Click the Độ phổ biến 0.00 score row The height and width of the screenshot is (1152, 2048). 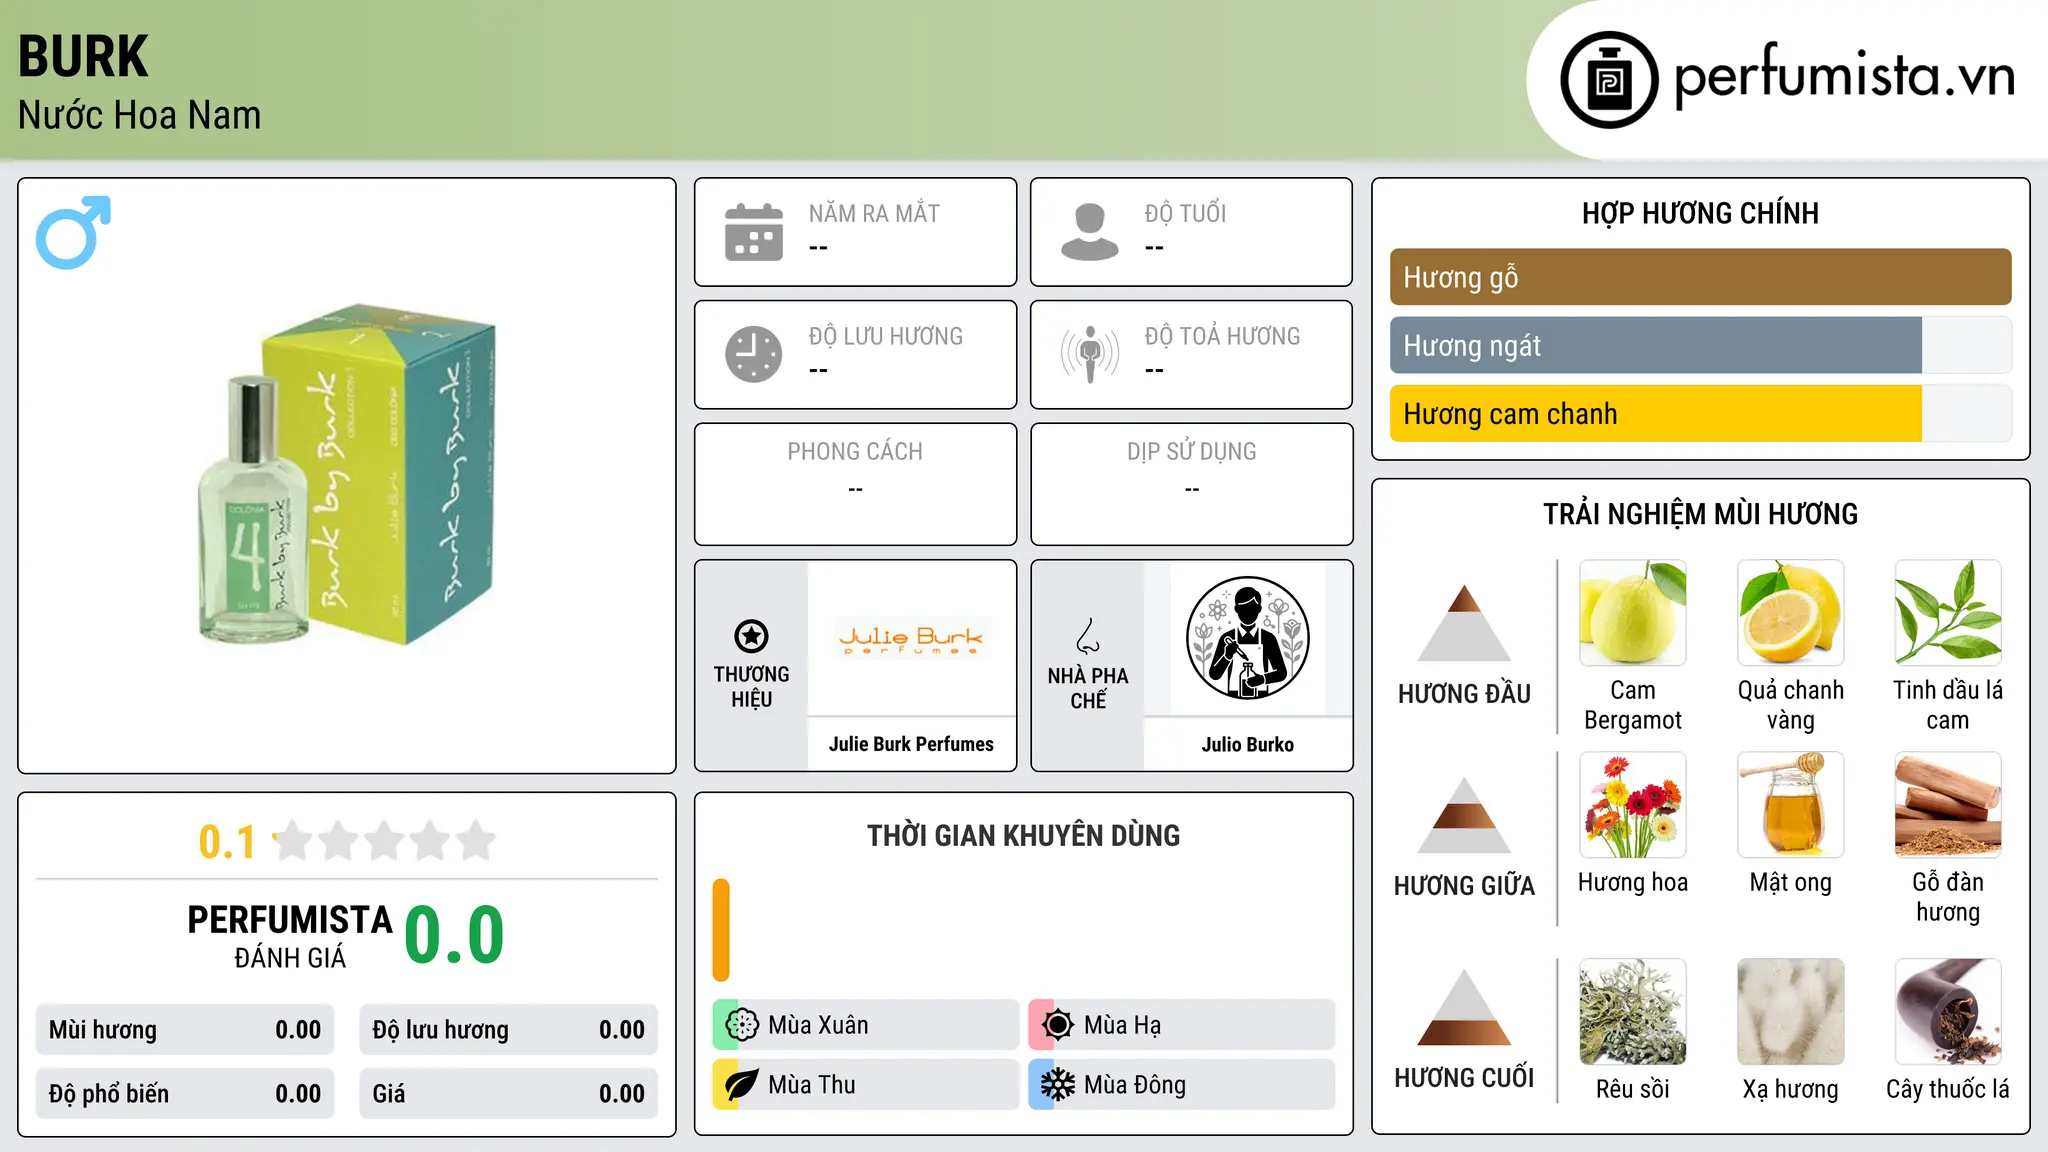[185, 1094]
